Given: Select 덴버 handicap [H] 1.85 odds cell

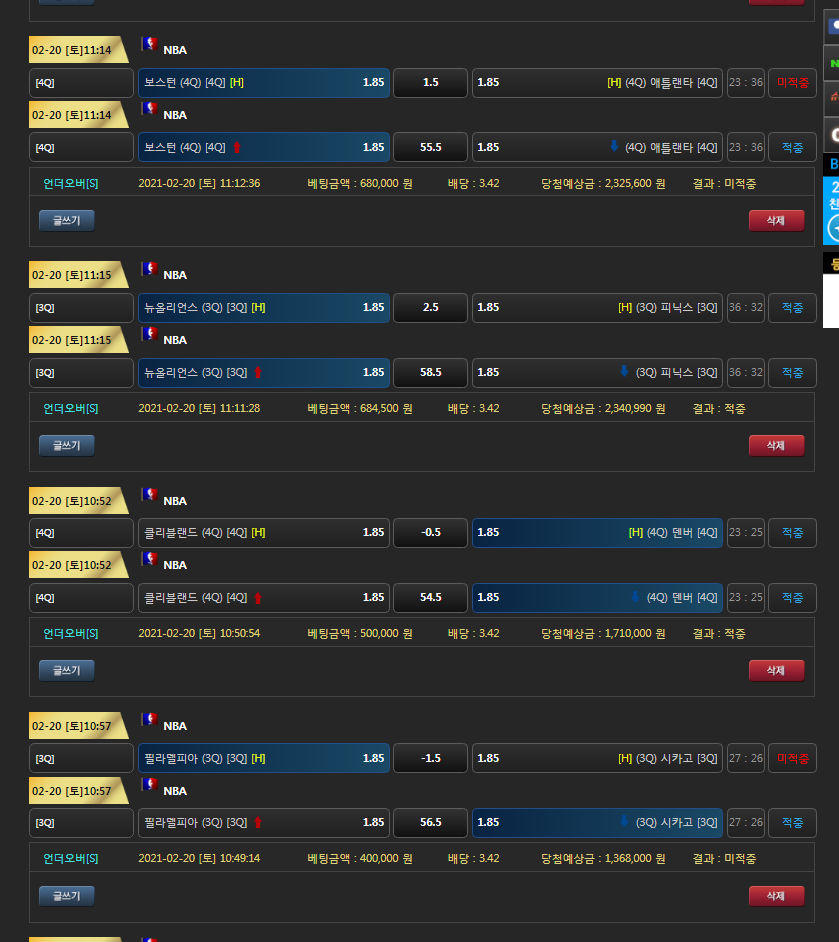Looking at the screenshot, I should (x=597, y=533).
